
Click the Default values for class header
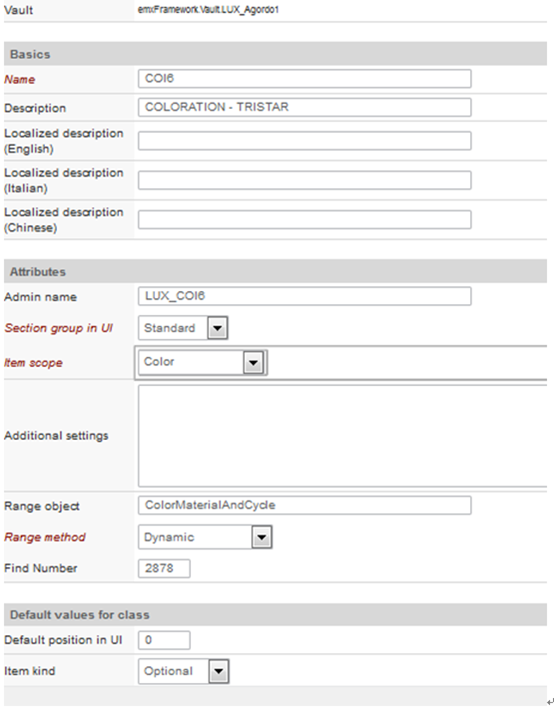[275, 615]
